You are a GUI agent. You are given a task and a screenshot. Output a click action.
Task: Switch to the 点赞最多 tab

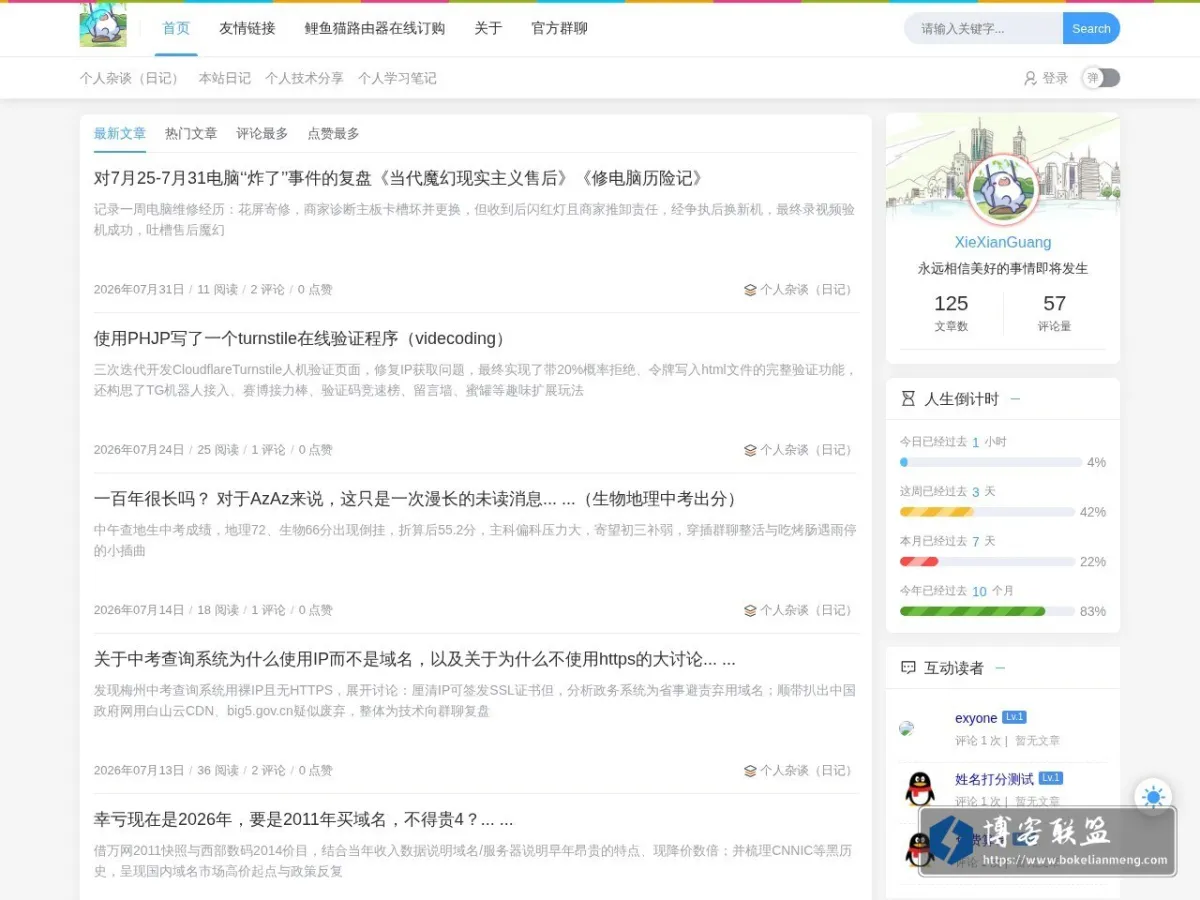pos(333,133)
